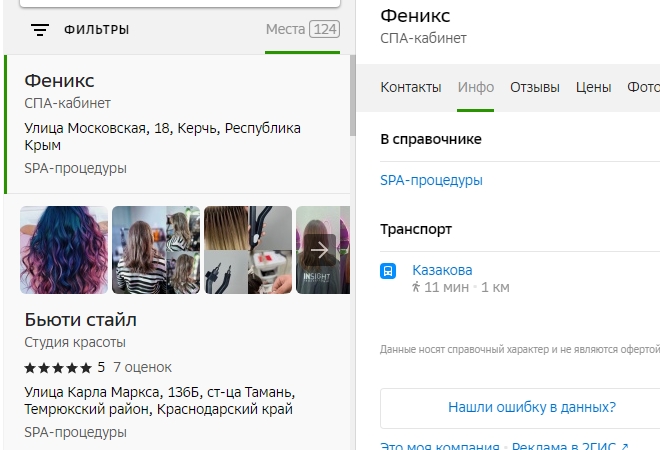
Task: Open the Феникс listing title
Action: coord(59,80)
